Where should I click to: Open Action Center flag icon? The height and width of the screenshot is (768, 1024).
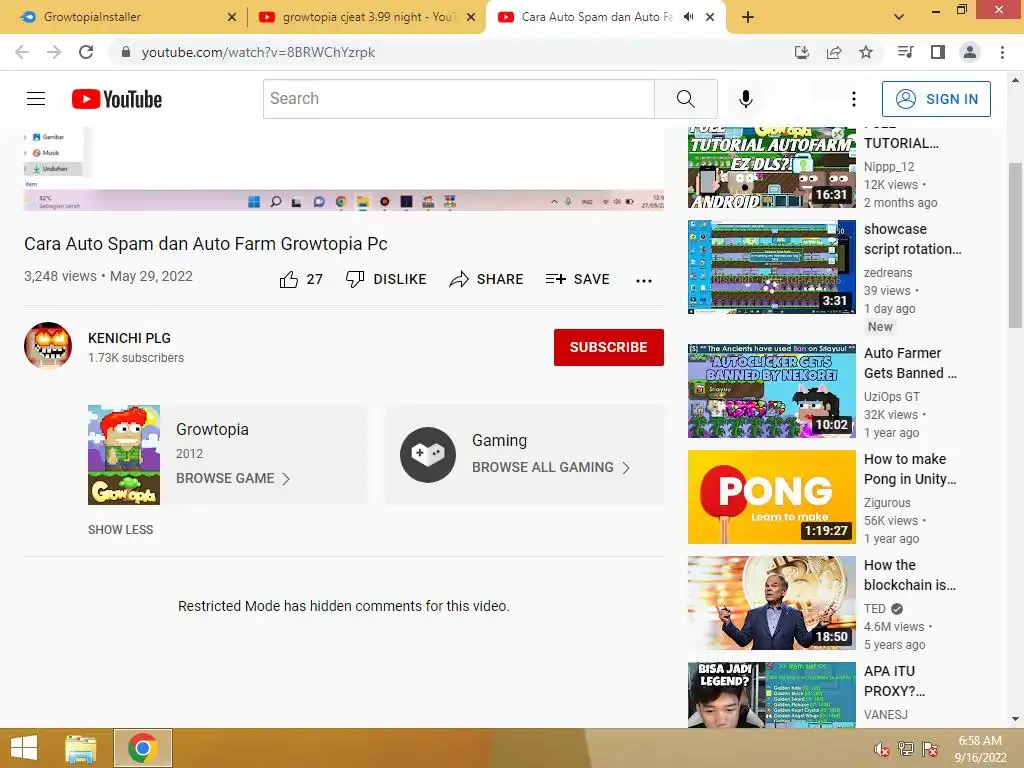(x=930, y=749)
